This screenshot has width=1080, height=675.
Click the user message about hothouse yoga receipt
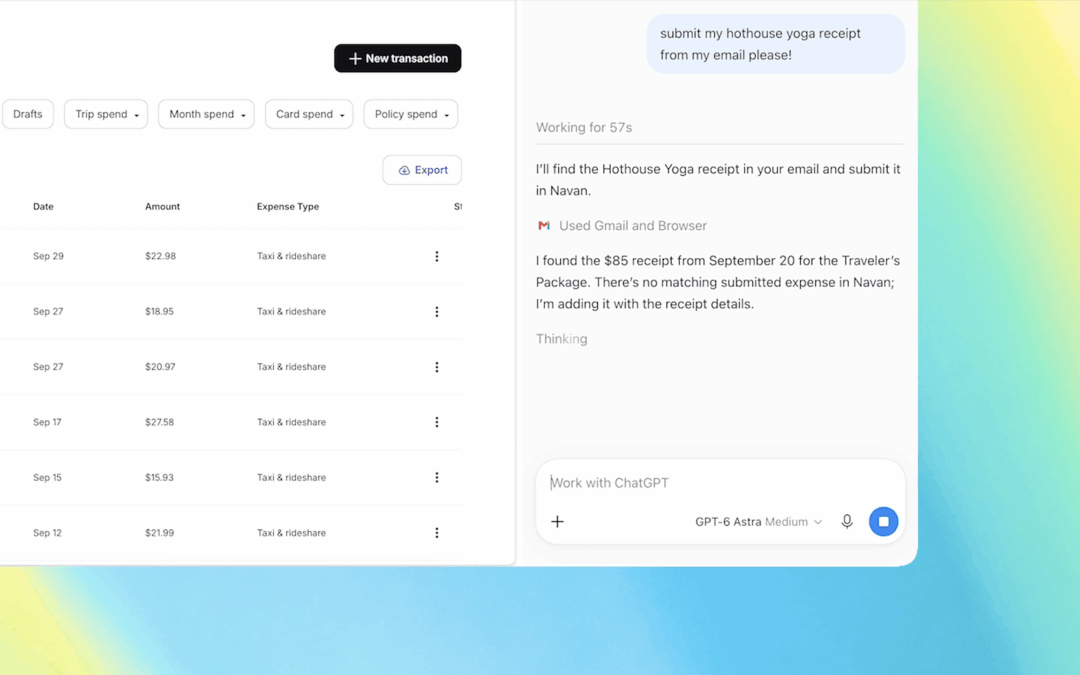pos(776,44)
